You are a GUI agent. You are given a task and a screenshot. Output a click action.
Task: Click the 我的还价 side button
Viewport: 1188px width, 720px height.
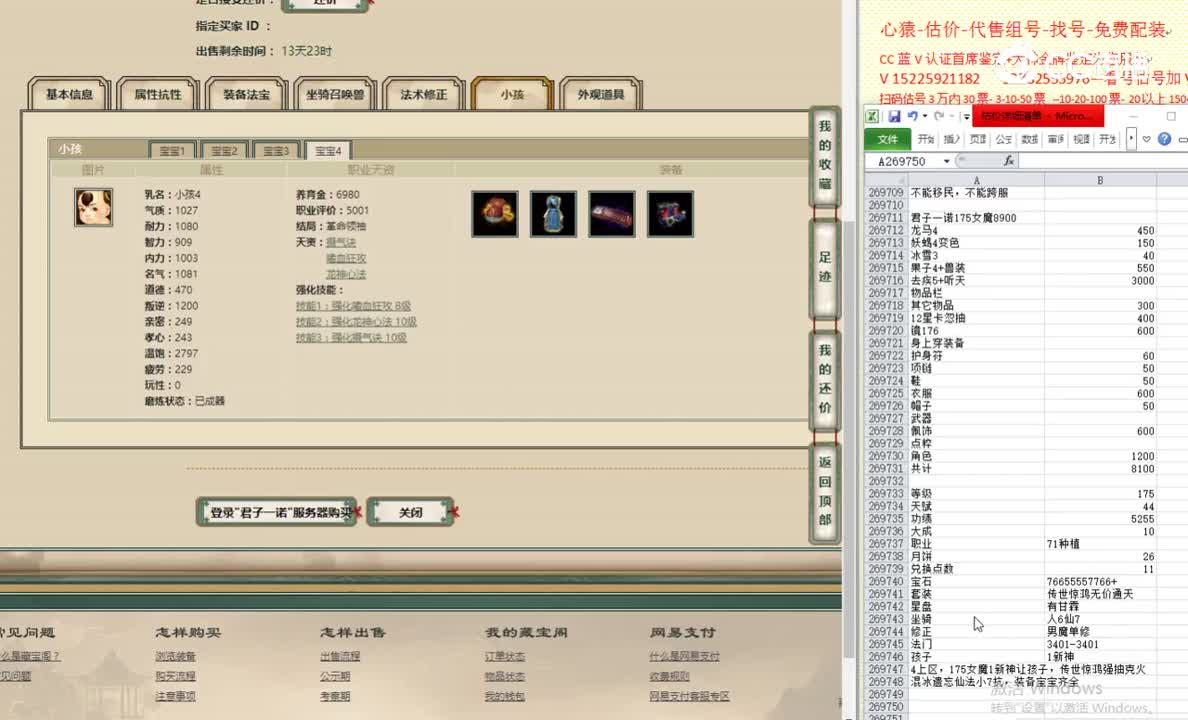(825, 379)
